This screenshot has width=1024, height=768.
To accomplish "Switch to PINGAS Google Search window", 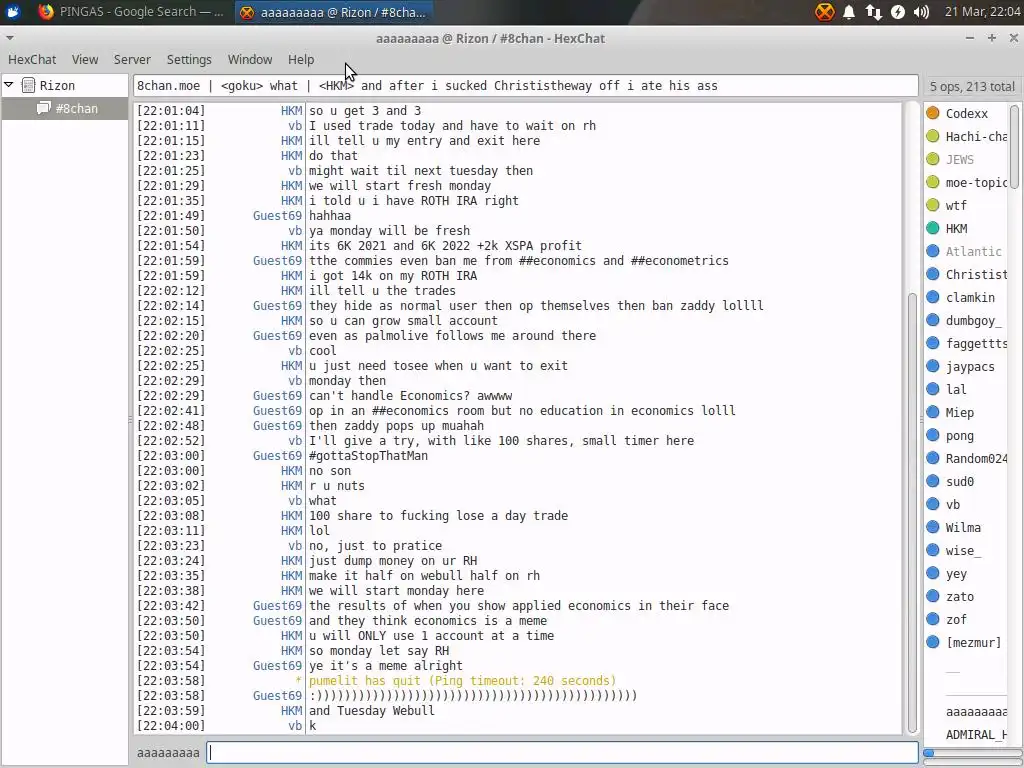I will tap(131, 12).
